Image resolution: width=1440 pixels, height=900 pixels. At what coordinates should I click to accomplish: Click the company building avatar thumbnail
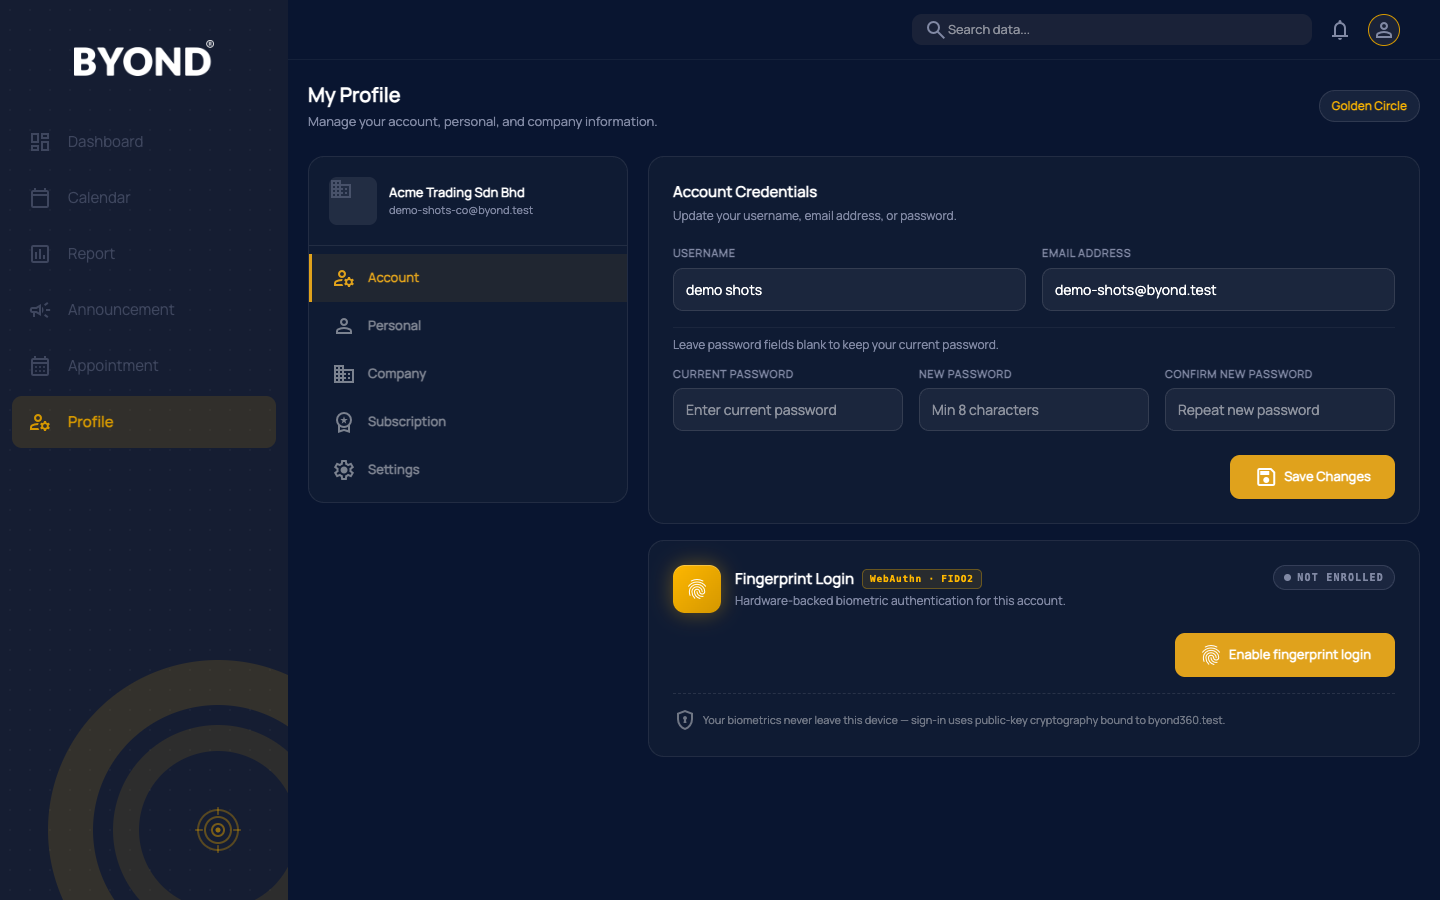pyautogui.click(x=353, y=201)
